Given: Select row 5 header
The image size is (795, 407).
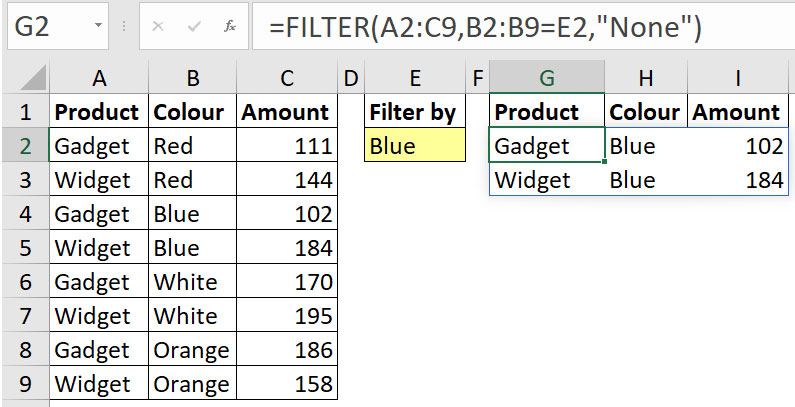Looking at the screenshot, I should tap(25, 248).
